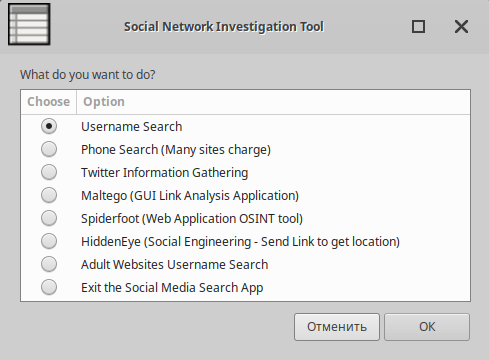This screenshot has width=489, height=360.
Task: Select the Adult Websites Username Search radio button
Action: [49, 264]
